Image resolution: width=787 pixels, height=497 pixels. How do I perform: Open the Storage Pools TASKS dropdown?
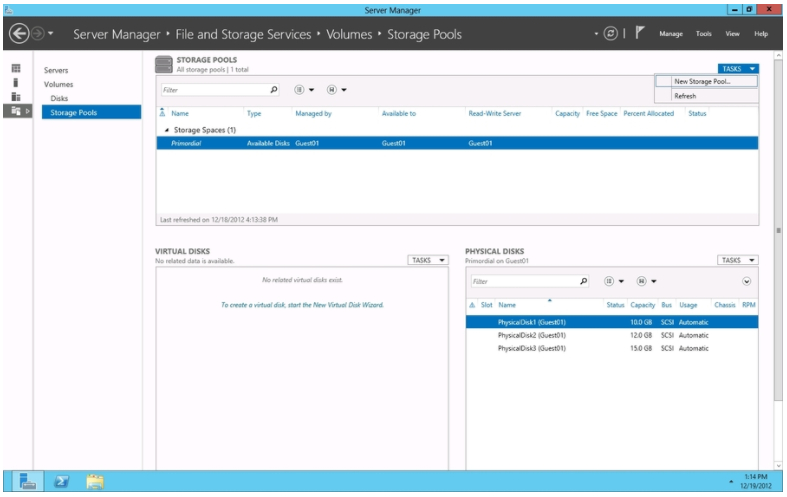(x=738, y=69)
